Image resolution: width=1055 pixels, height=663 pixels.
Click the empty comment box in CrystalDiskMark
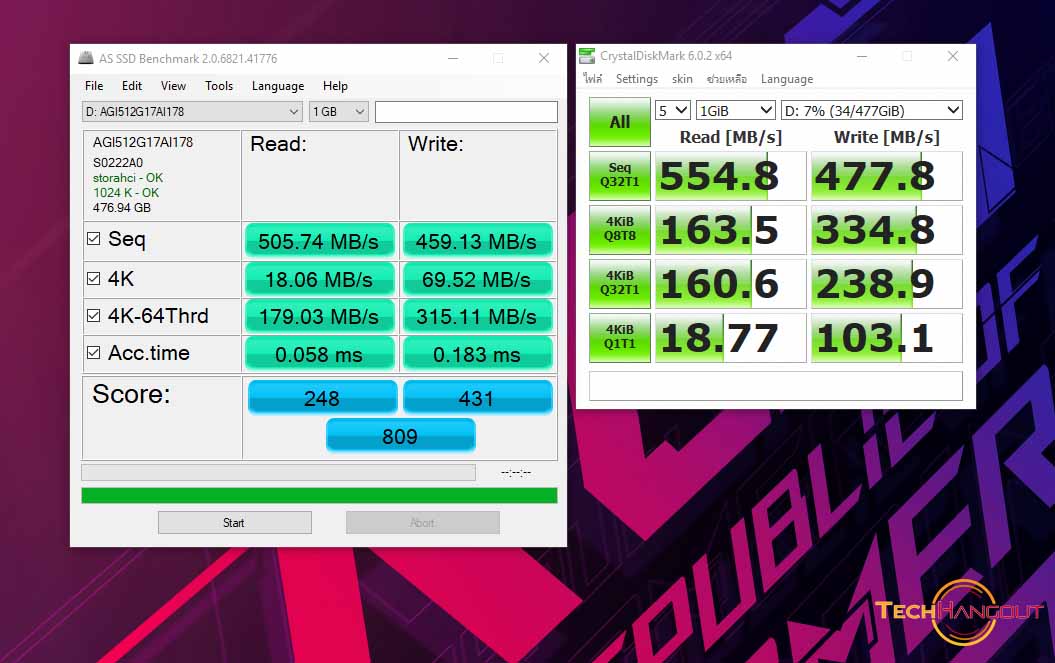[776, 386]
